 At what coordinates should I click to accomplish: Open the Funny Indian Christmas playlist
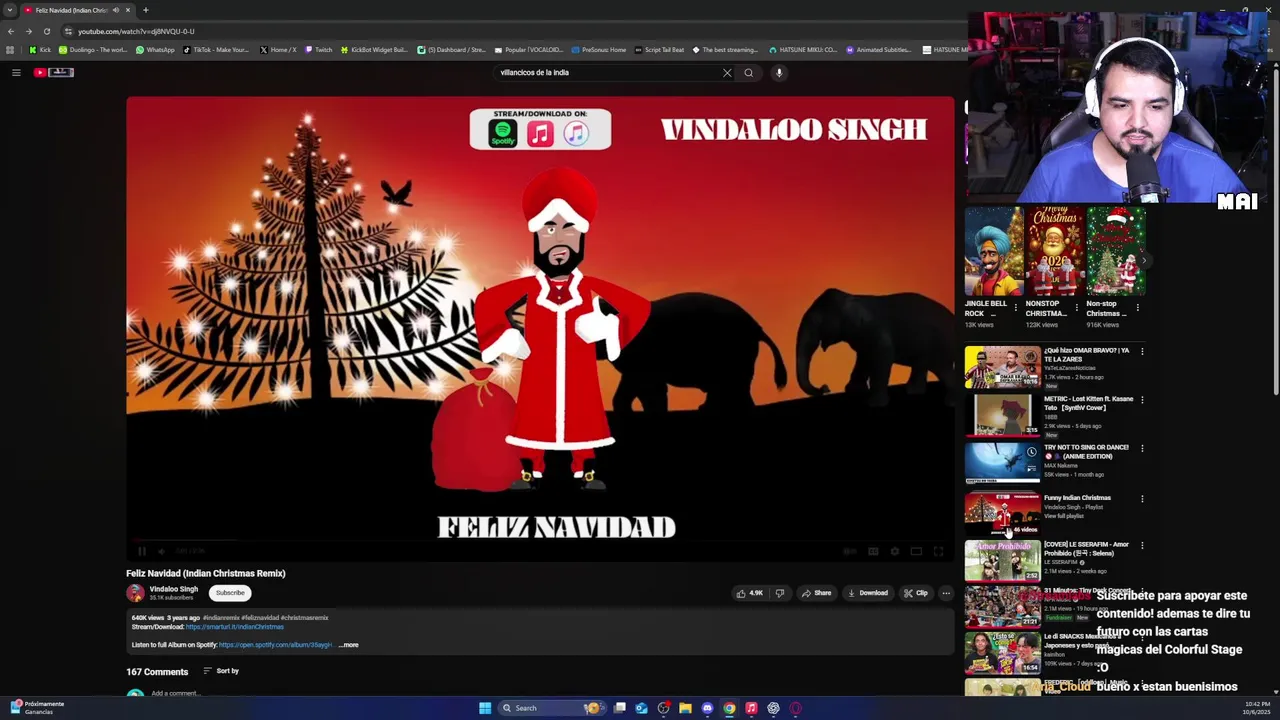(x=1002, y=513)
